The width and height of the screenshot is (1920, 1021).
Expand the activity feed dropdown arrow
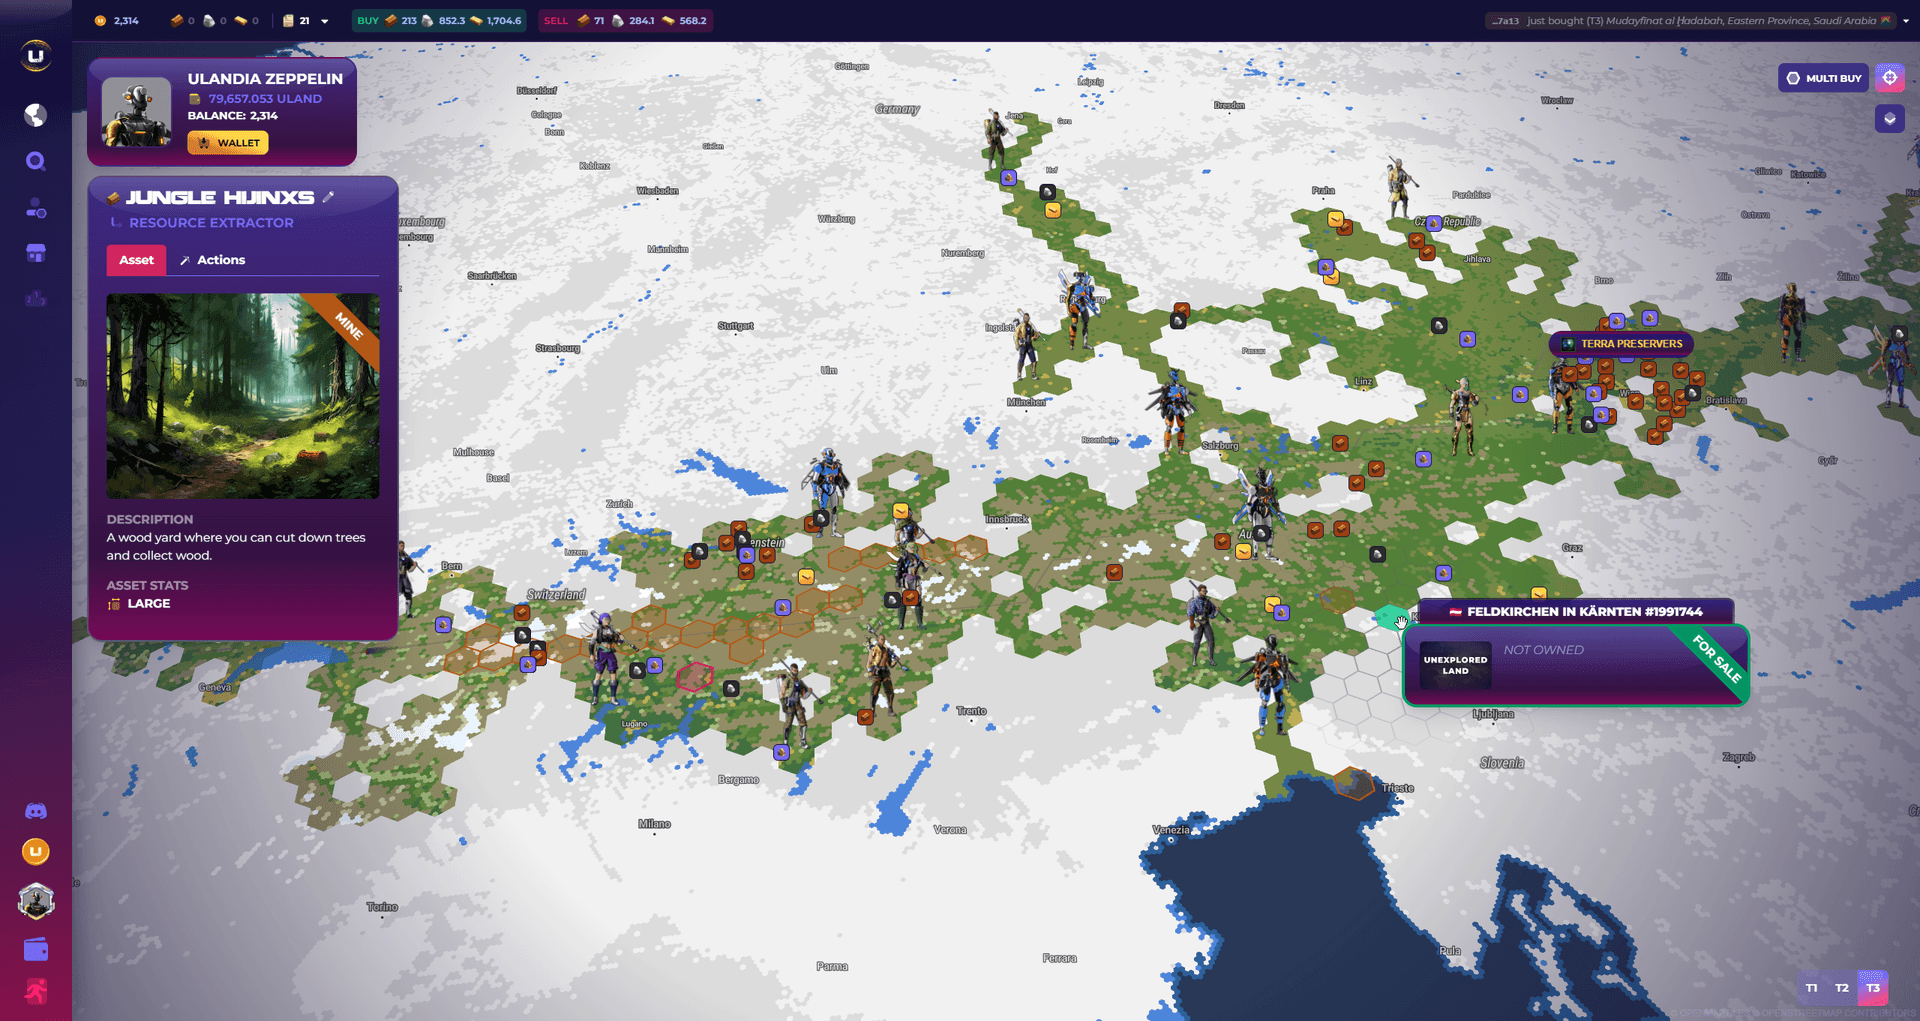coord(1906,21)
